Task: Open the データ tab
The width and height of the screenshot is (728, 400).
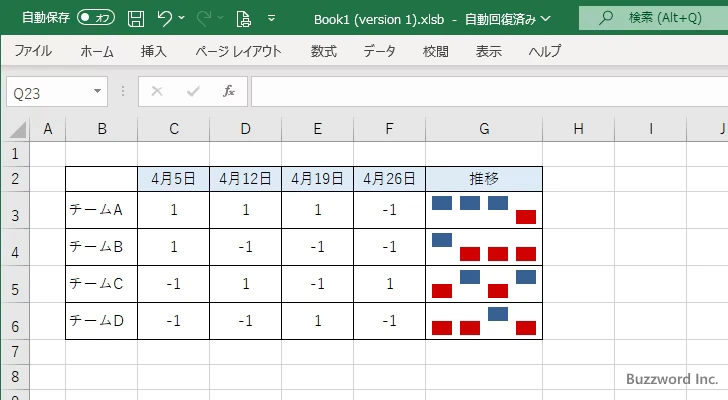Action: click(x=379, y=51)
